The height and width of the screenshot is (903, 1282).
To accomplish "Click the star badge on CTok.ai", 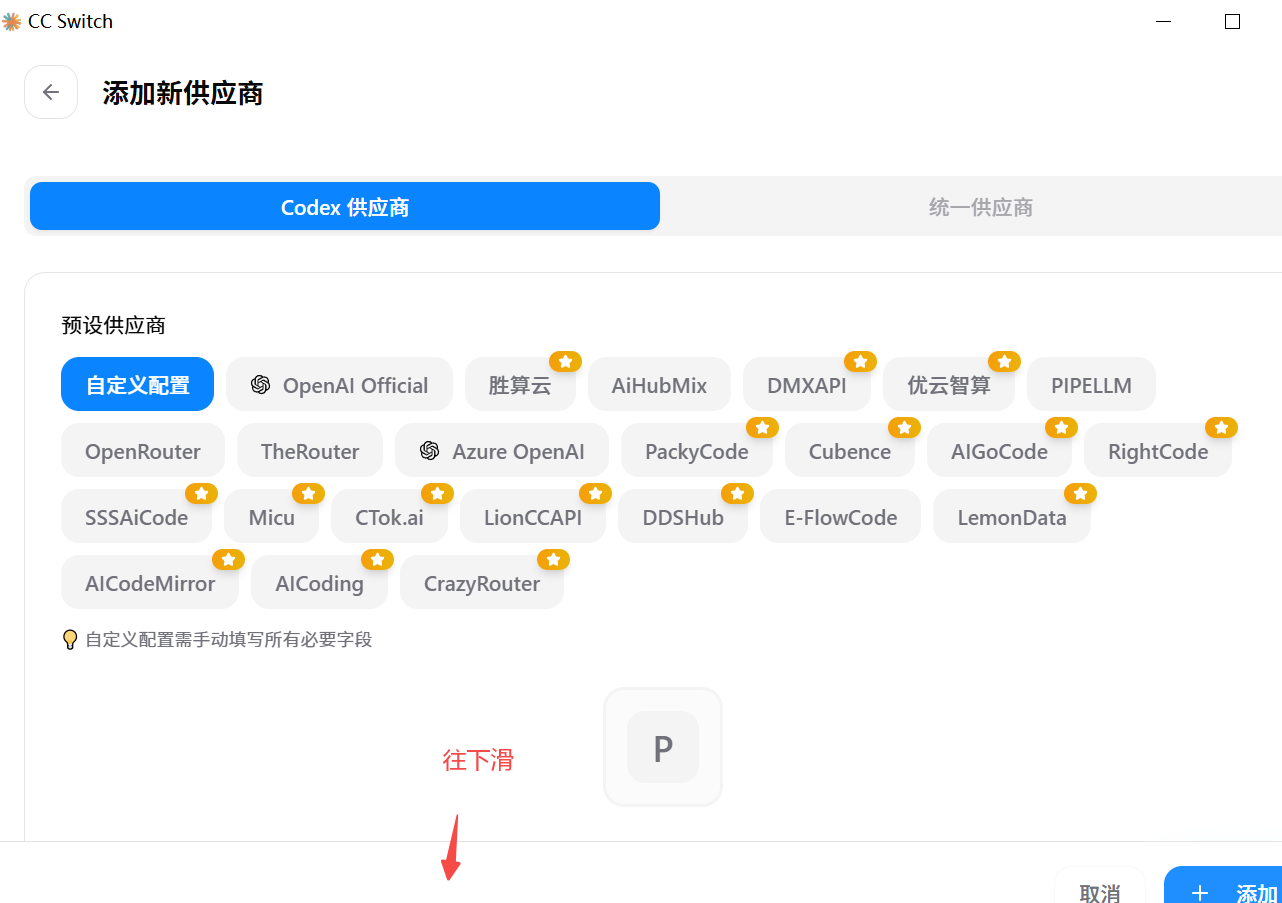I will pos(437,493).
